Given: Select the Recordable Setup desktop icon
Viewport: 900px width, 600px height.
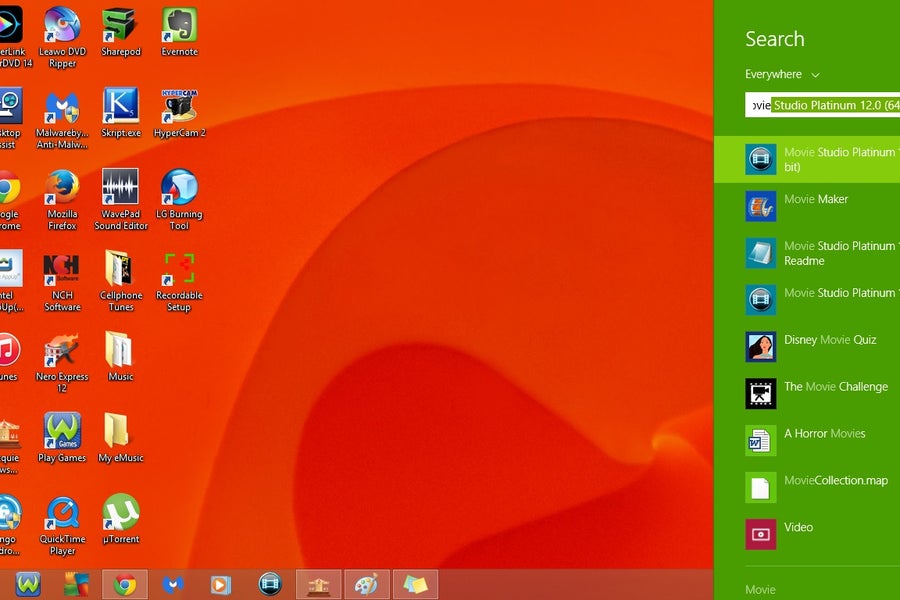Looking at the screenshot, I should (179, 281).
